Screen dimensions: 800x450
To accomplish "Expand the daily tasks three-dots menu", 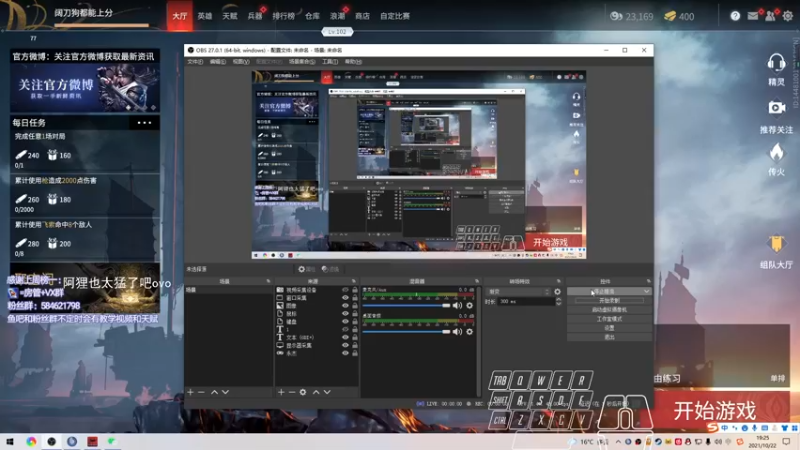I will pos(144,122).
